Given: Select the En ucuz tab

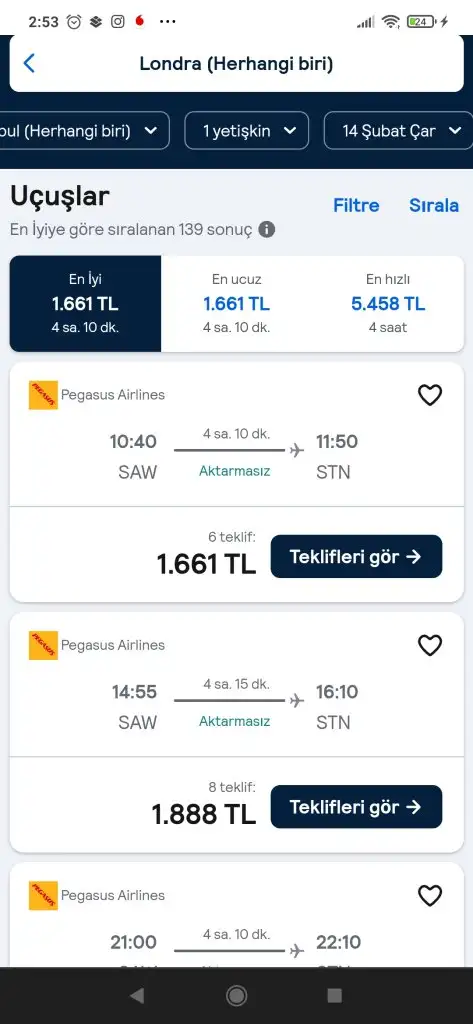Looking at the screenshot, I should tap(236, 304).
